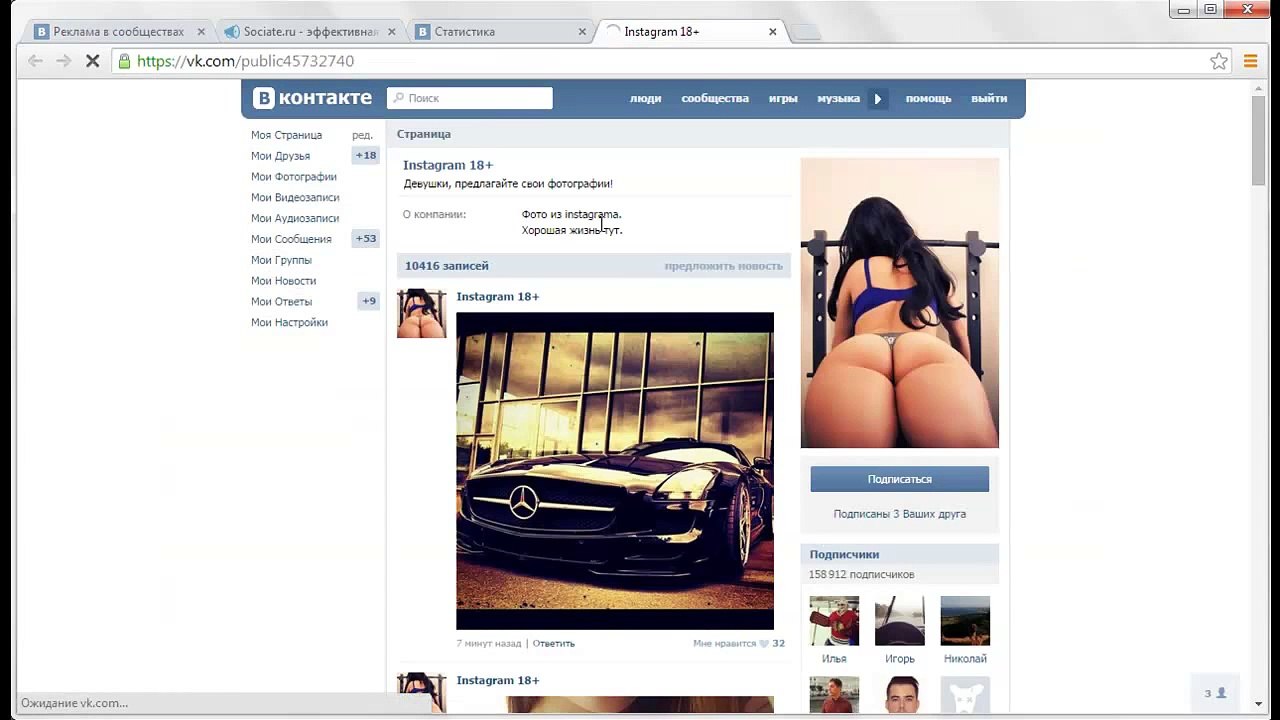This screenshot has height=720, width=1280.
Task: Open the friends online counter at bottom right
Action: pos(1216,693)
